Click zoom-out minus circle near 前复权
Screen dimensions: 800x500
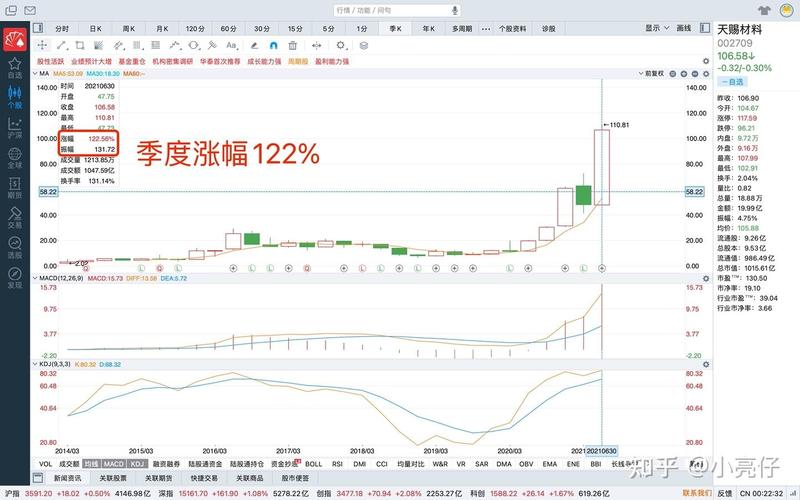coord(694,73)
